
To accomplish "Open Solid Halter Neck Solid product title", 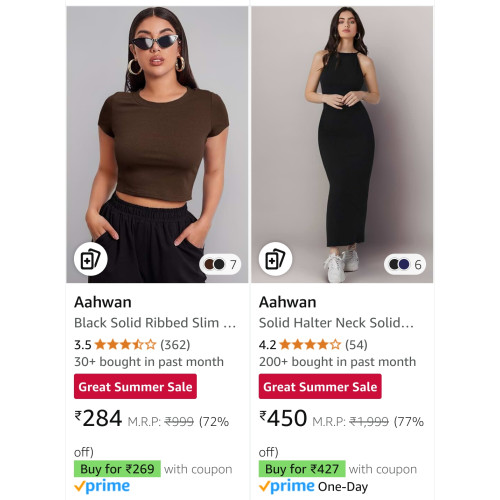I will tap(336, 323).
